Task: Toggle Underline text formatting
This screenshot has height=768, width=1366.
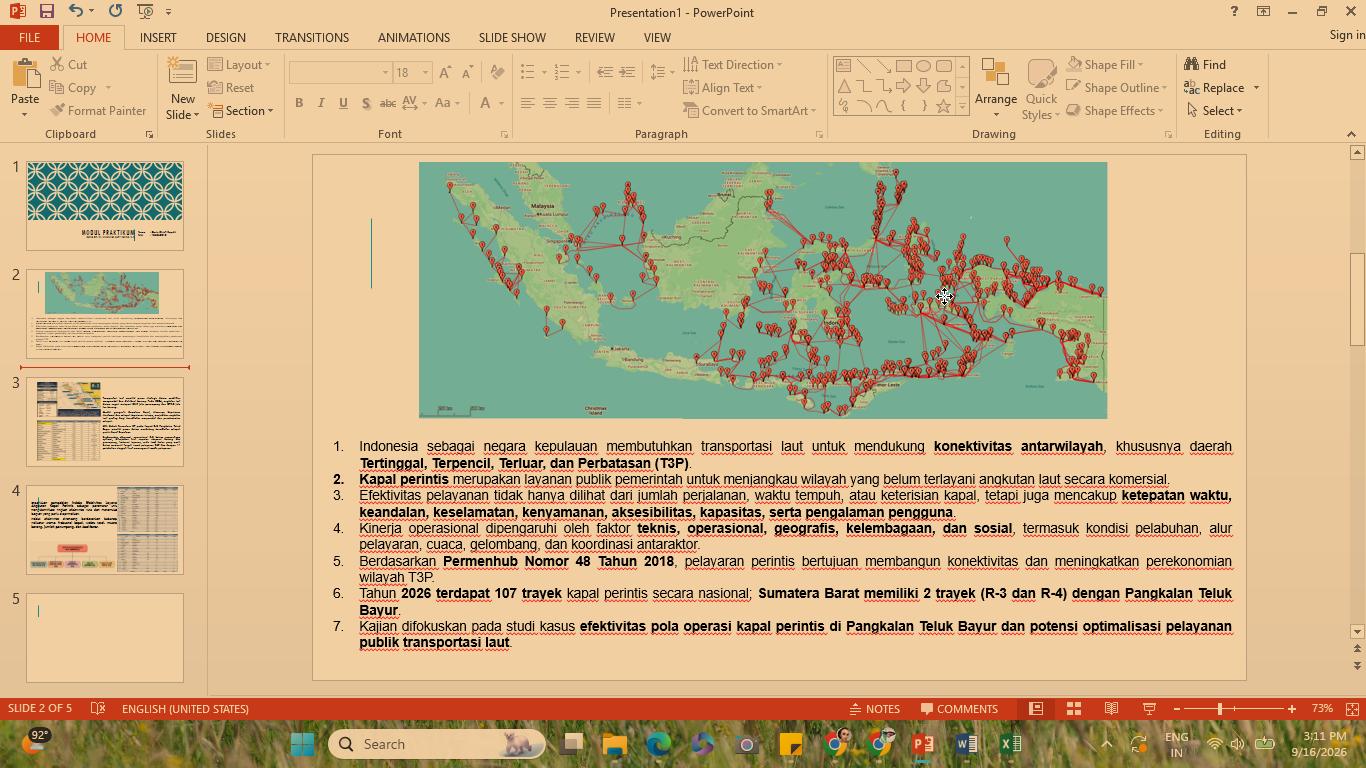Action: 343,103
